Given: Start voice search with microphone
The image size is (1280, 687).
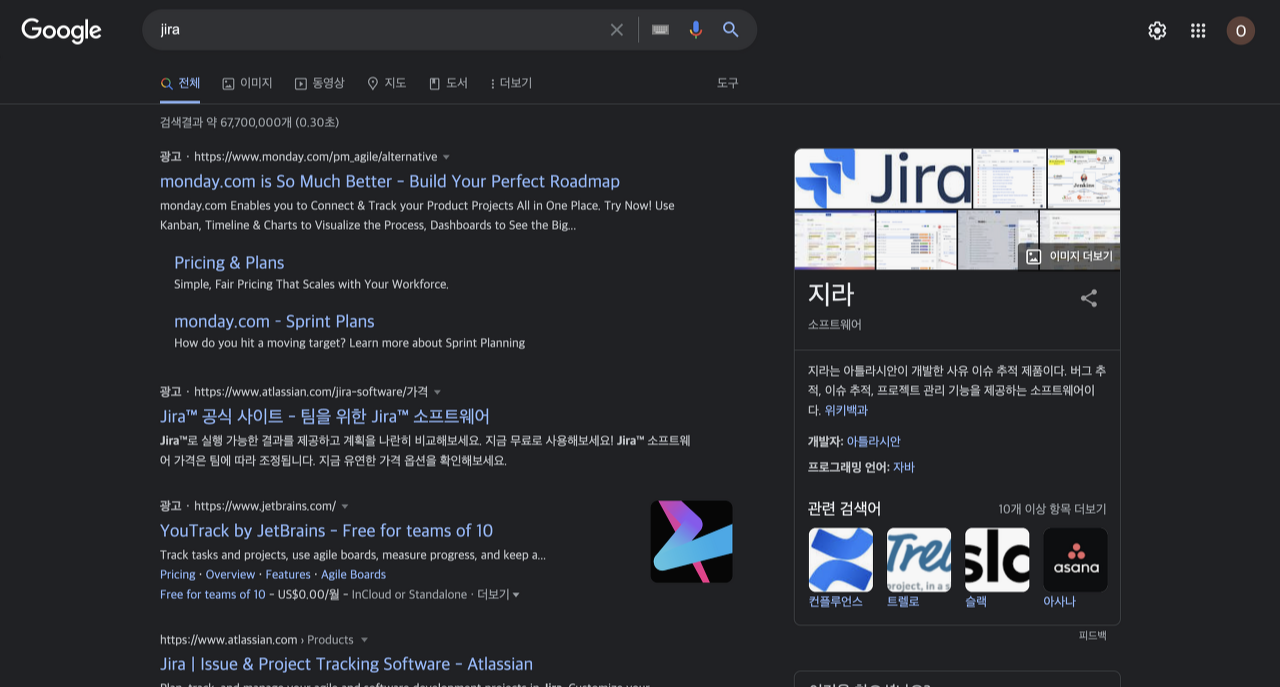Looking at the screenshot, I should (696, 30).
